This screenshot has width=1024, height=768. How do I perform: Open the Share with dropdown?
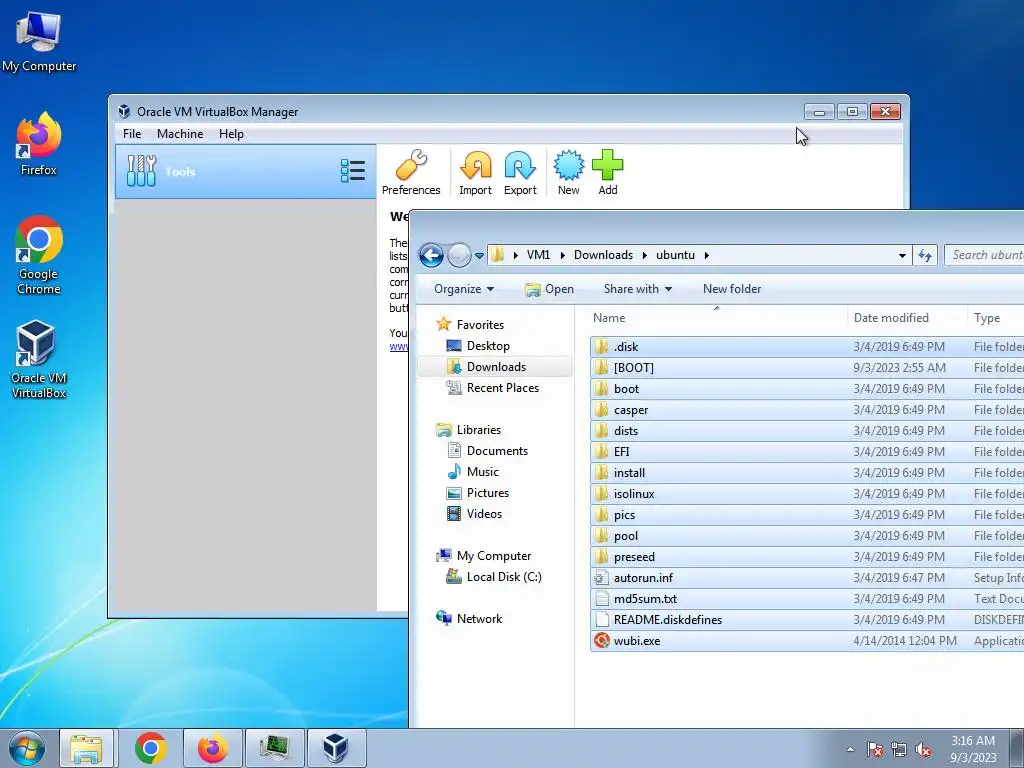coord(637,289)
